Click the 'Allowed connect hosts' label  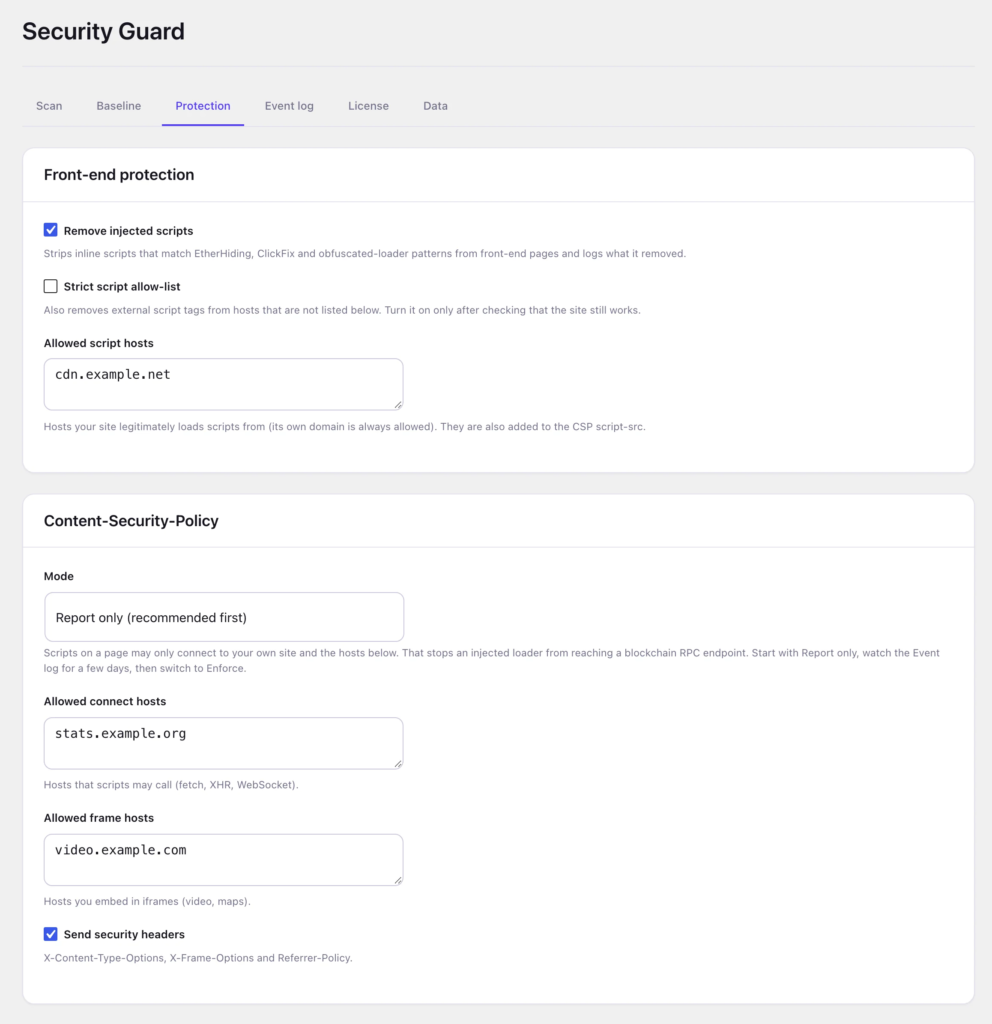pos(104,701)
